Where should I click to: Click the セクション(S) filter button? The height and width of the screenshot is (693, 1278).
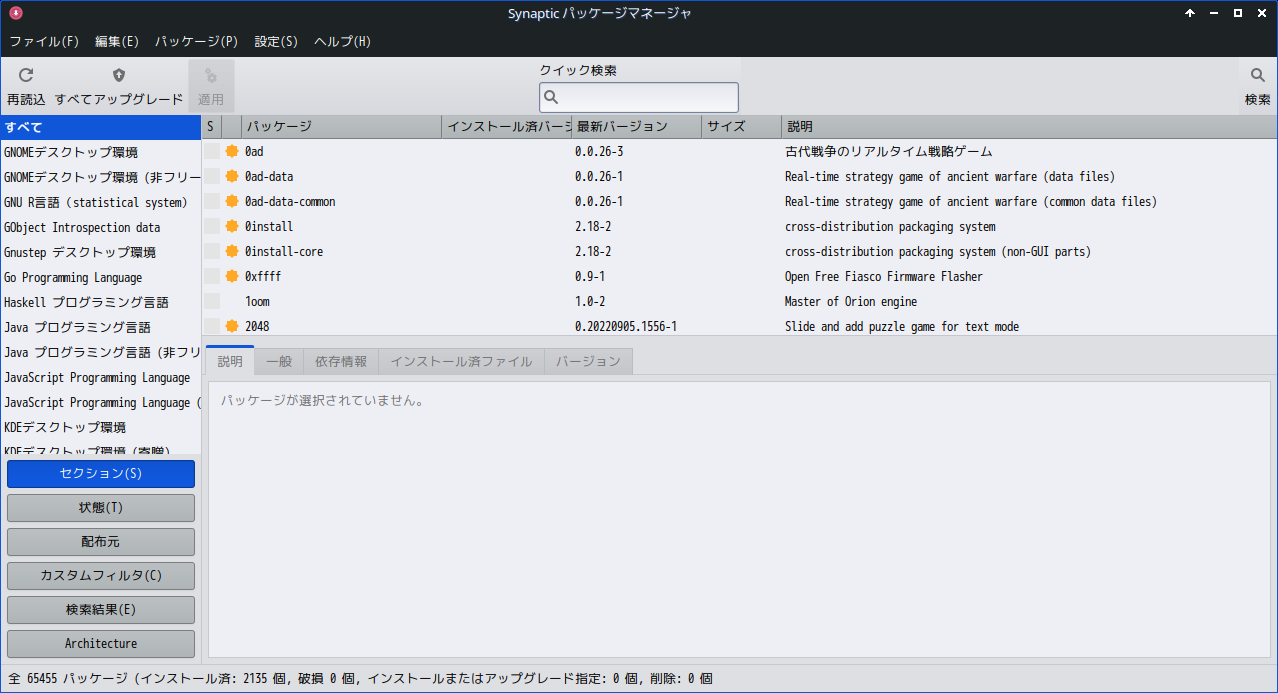click(x=101, y=474)
